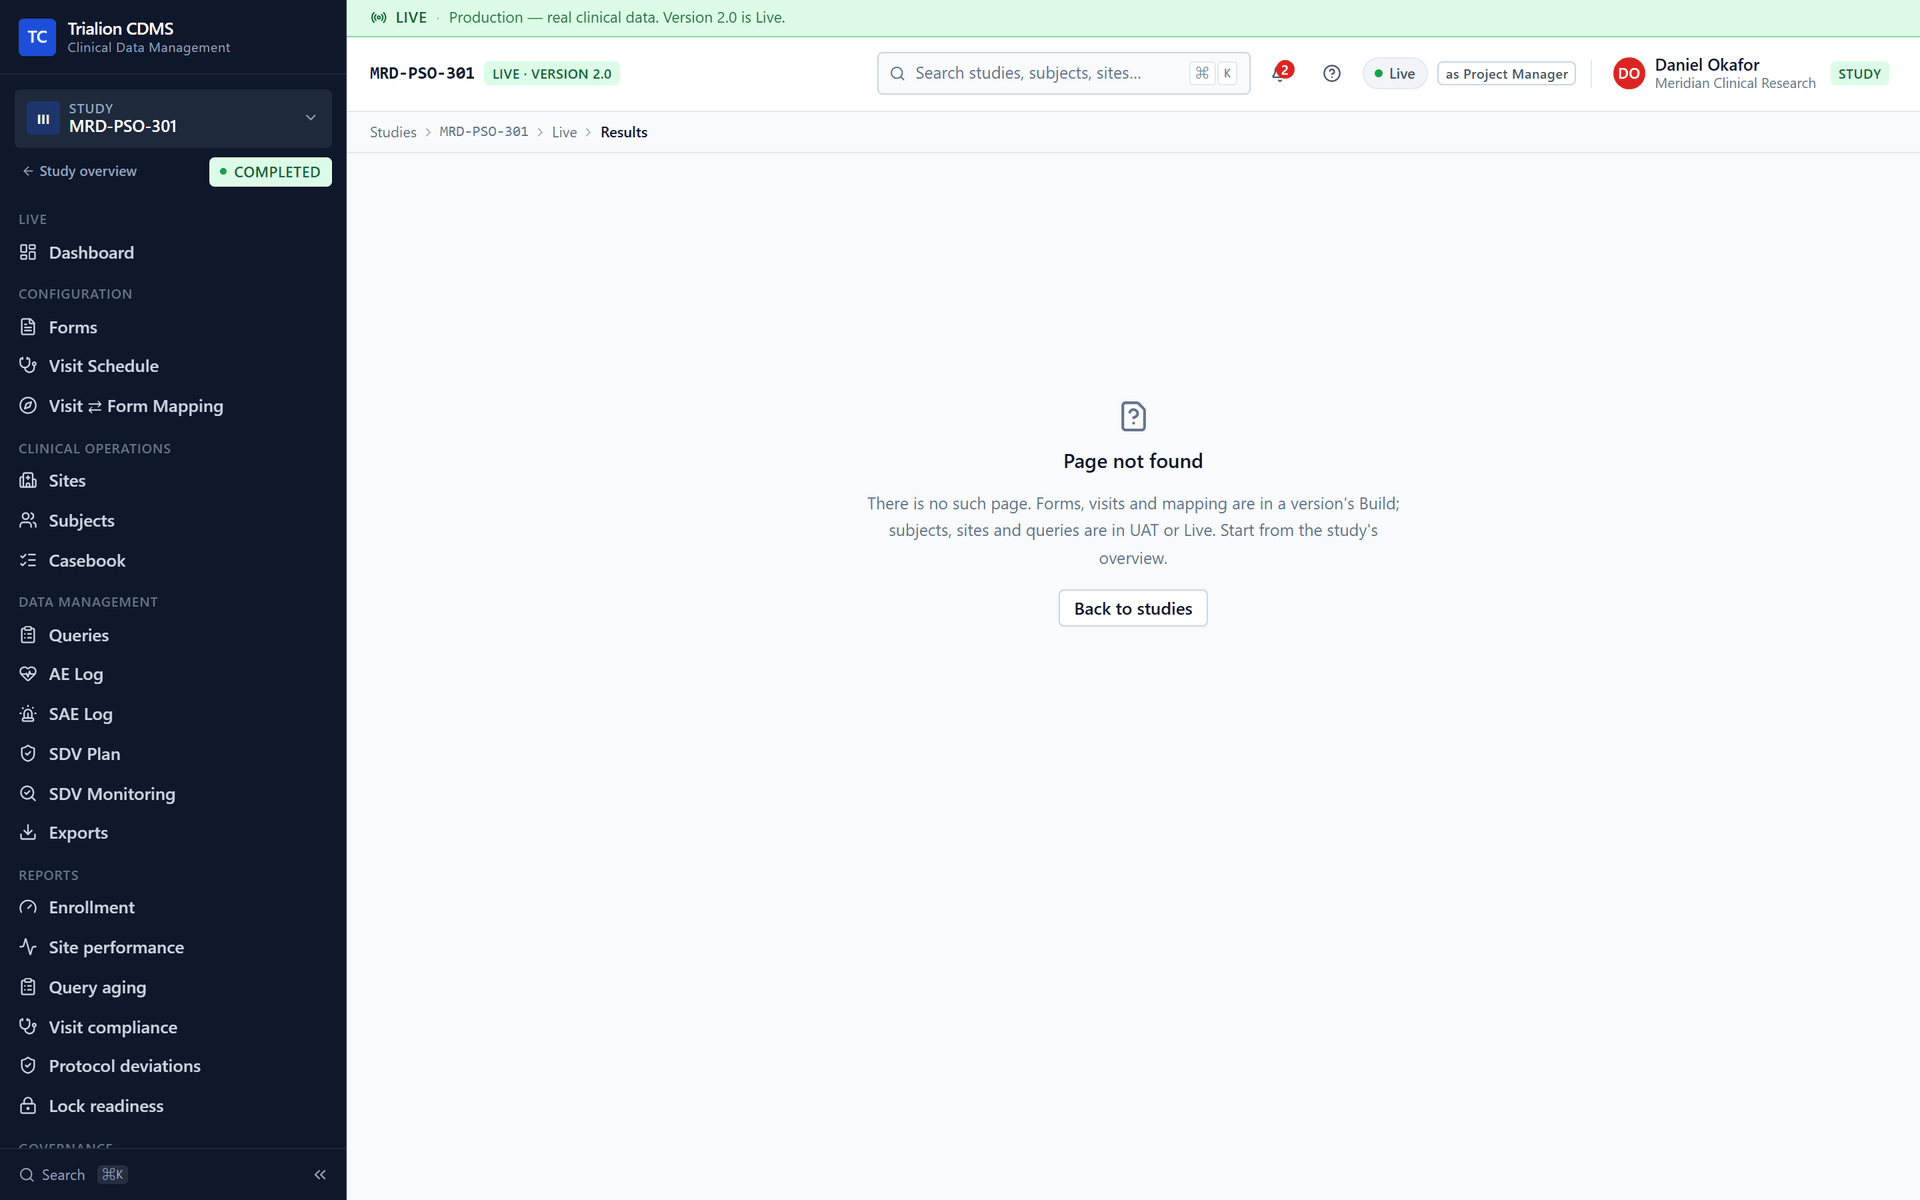The height and width of the screenshot is (1200, 1920).
Task: Open SDV Monitoring
Action: [173, 794]
